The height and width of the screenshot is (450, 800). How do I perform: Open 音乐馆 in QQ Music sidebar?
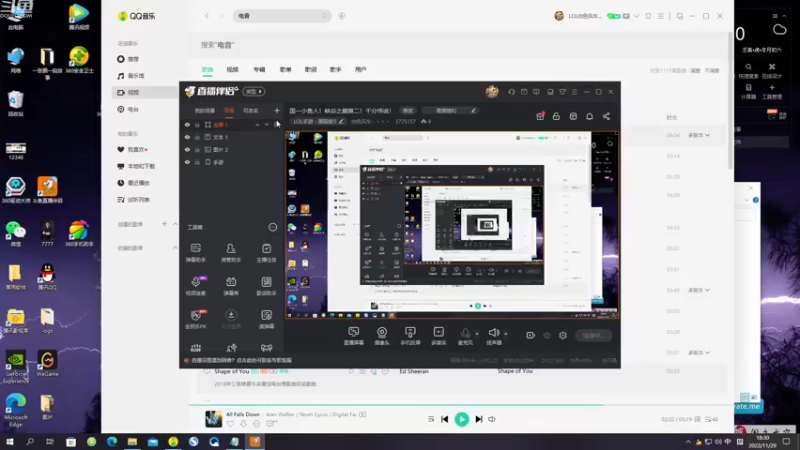point(136,76)
